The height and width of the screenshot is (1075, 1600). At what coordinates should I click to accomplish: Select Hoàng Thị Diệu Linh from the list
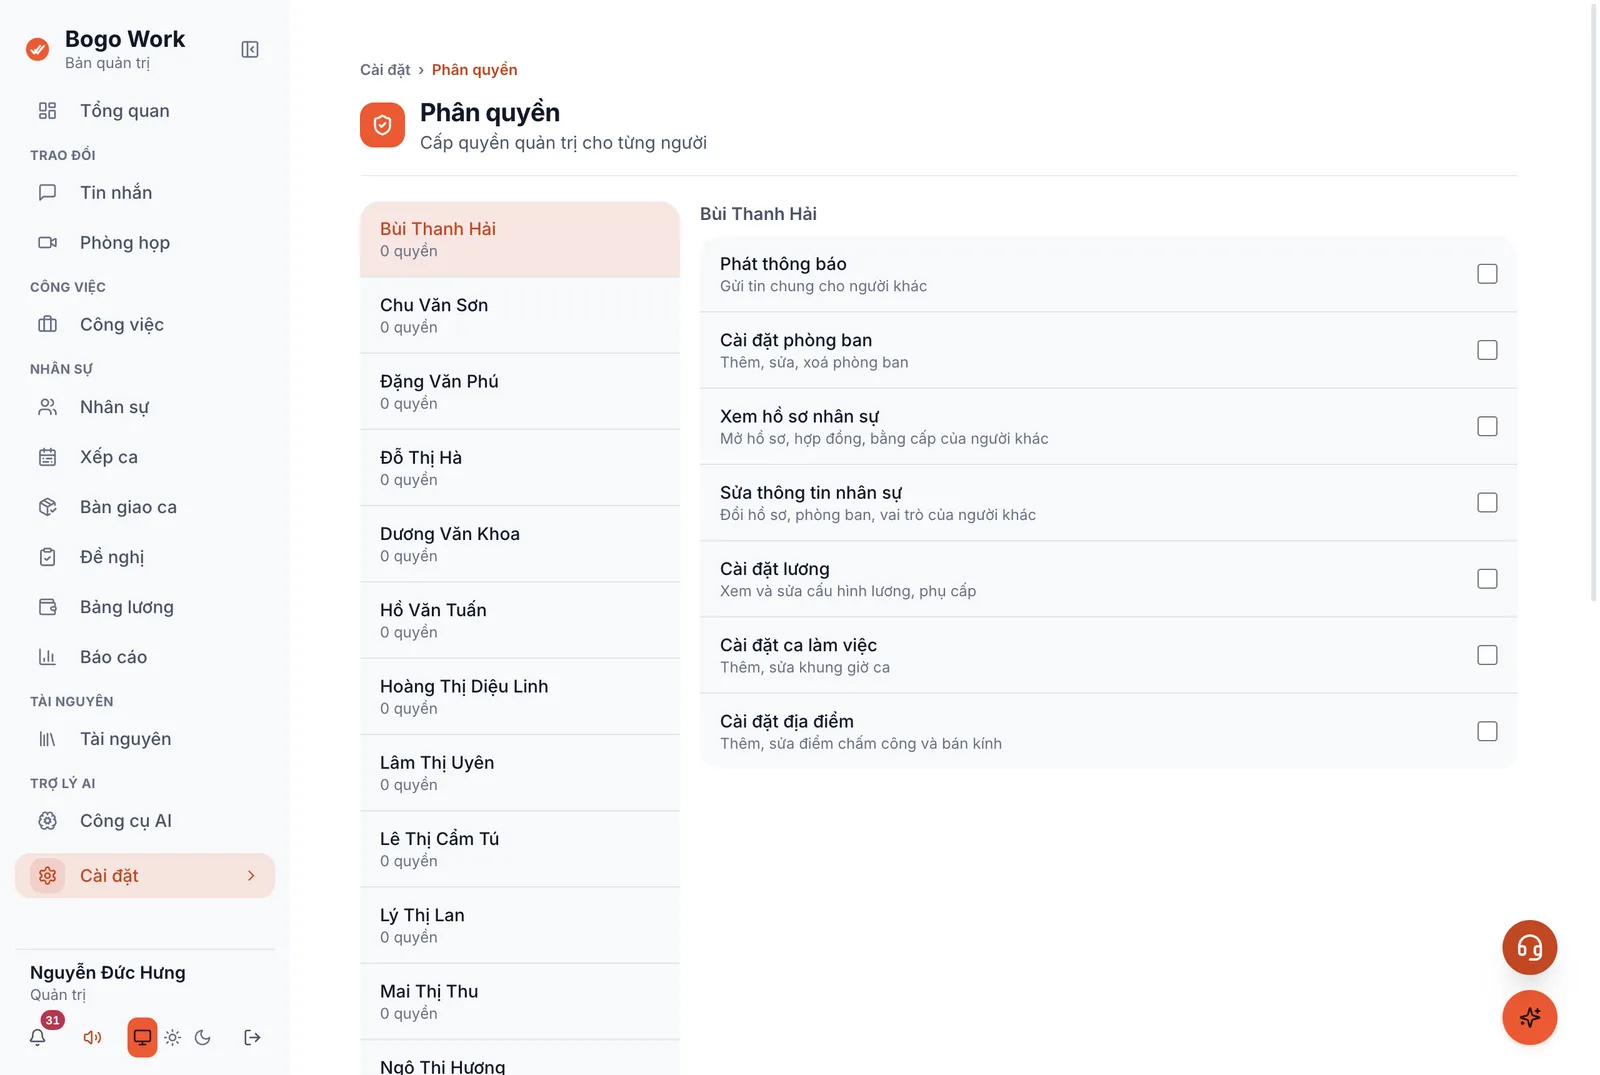[x=520, y=696]
